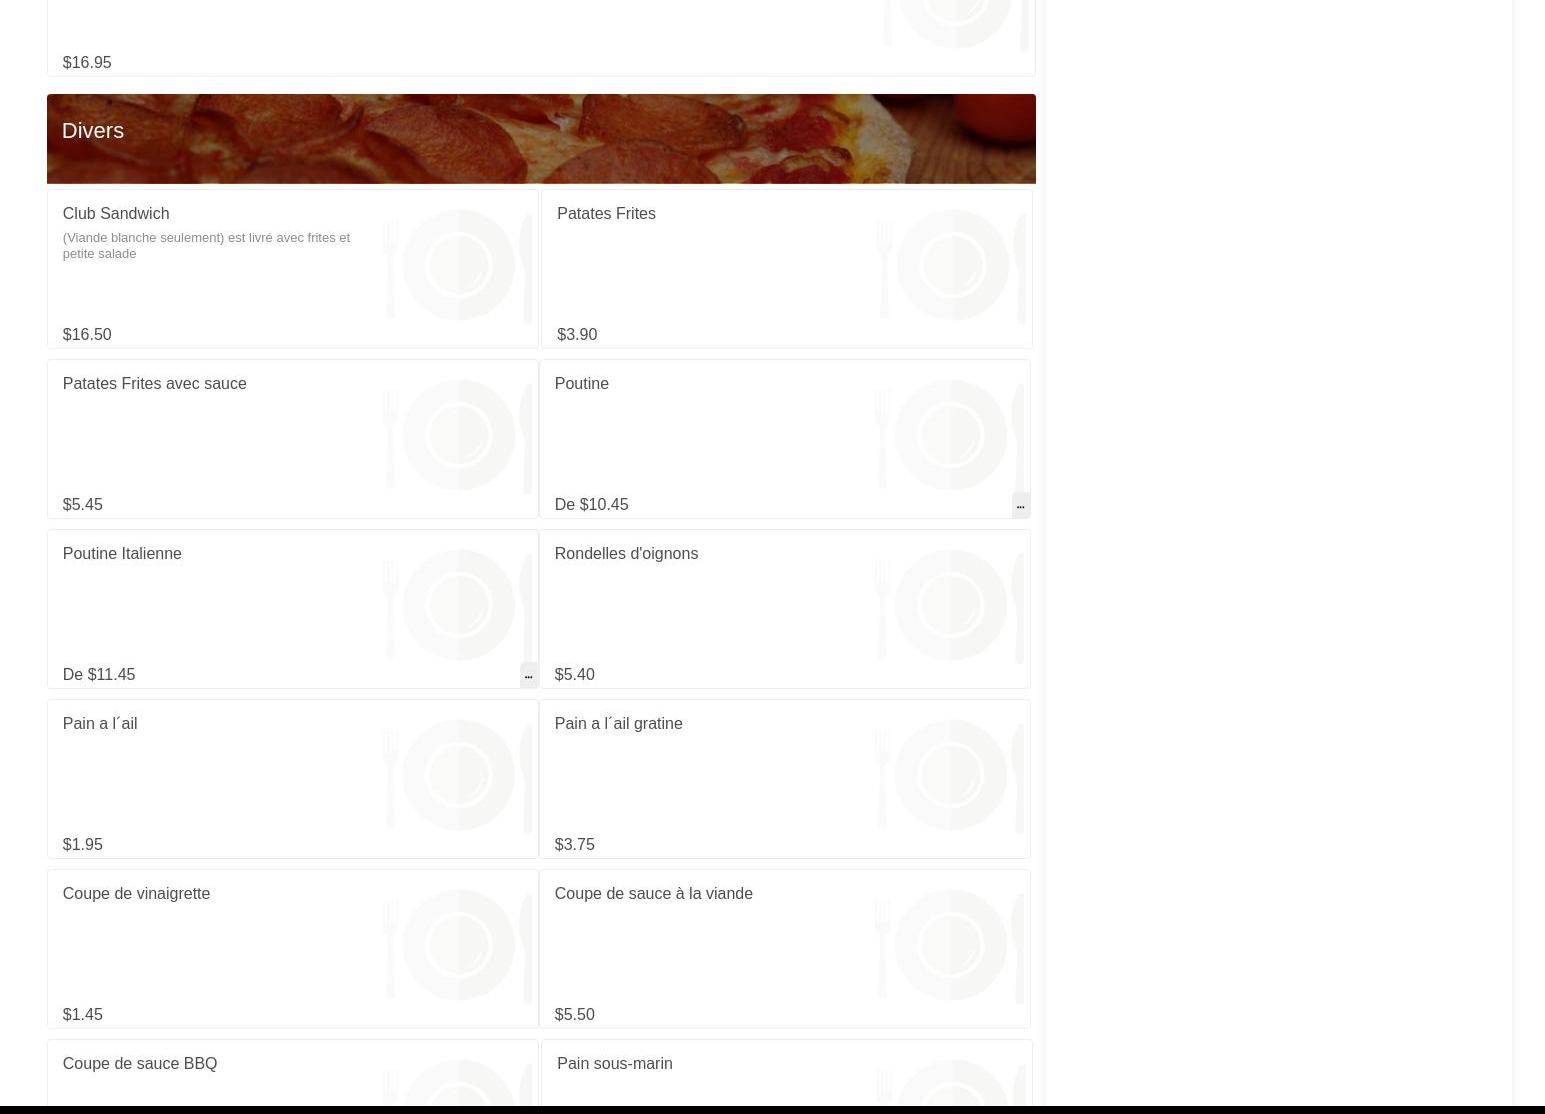Click the $5.40 Rondelles d'oignons price
The height and width of the screenshot is (1114, 1545).
(x=574, y=674)
